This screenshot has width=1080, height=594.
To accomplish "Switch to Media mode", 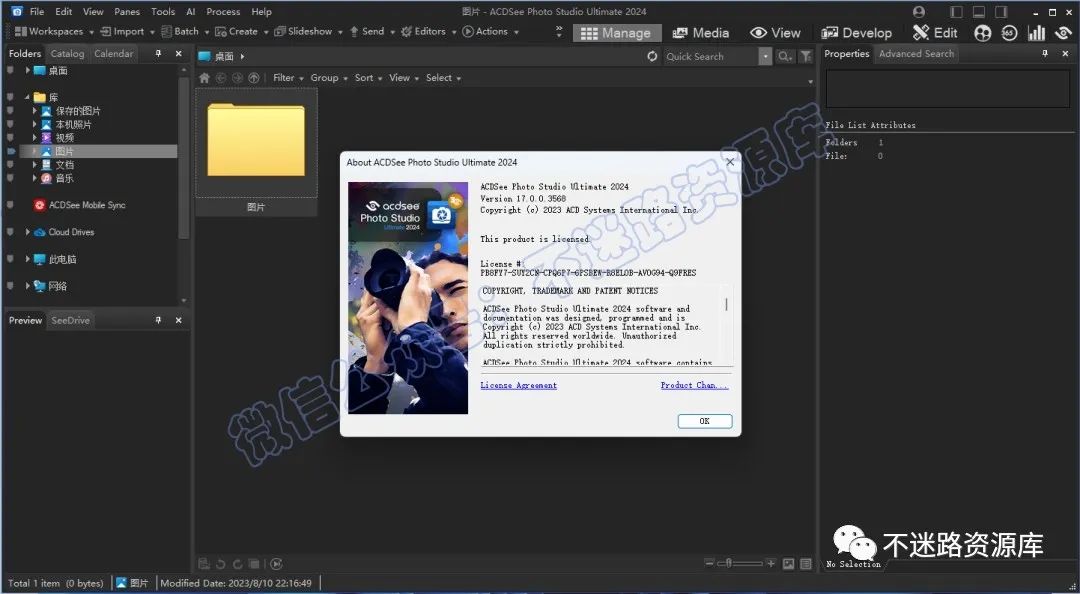I will [x=700, y=33].
